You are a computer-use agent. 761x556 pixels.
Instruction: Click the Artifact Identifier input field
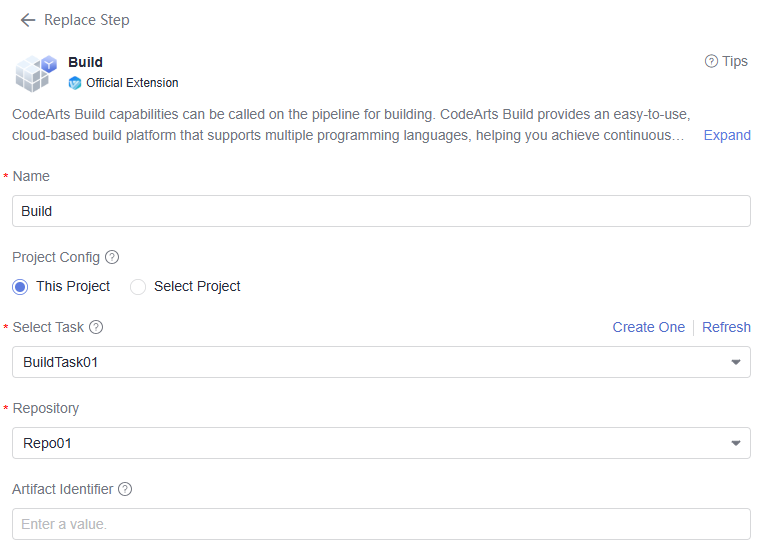381,524
